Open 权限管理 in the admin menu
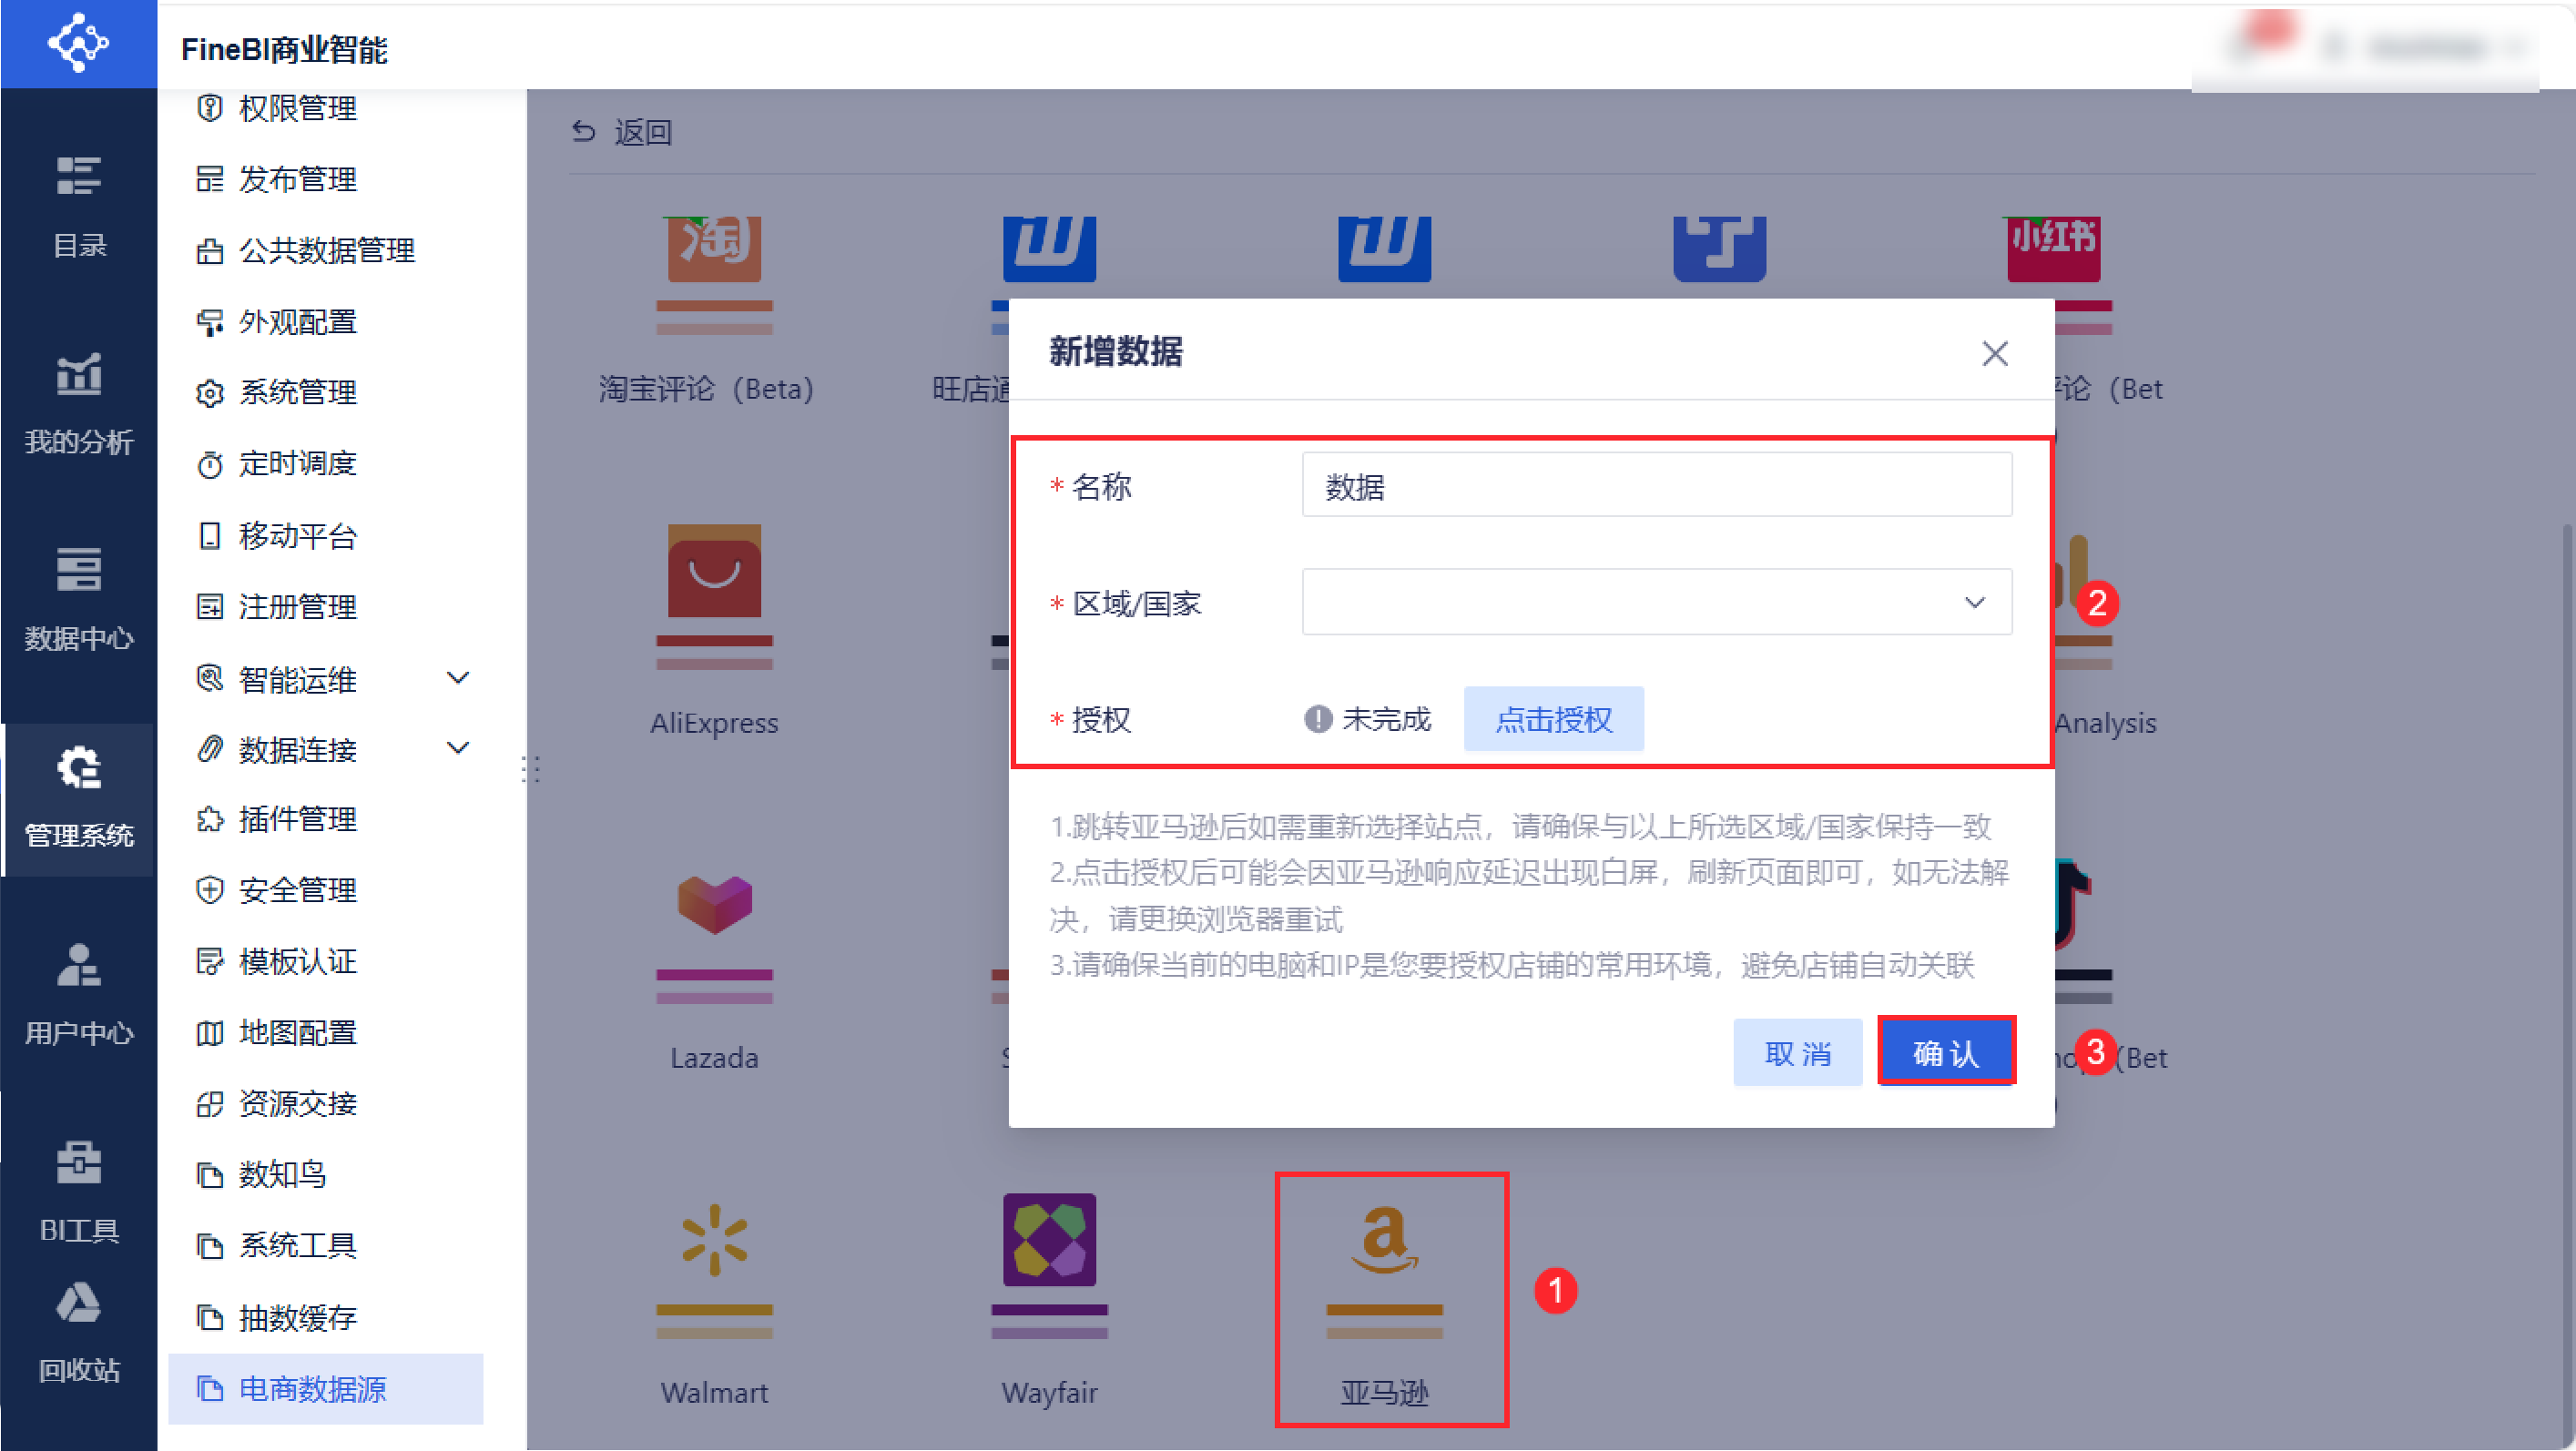The width and height of the screenshot is (2576, 1451). click(297, 108)
